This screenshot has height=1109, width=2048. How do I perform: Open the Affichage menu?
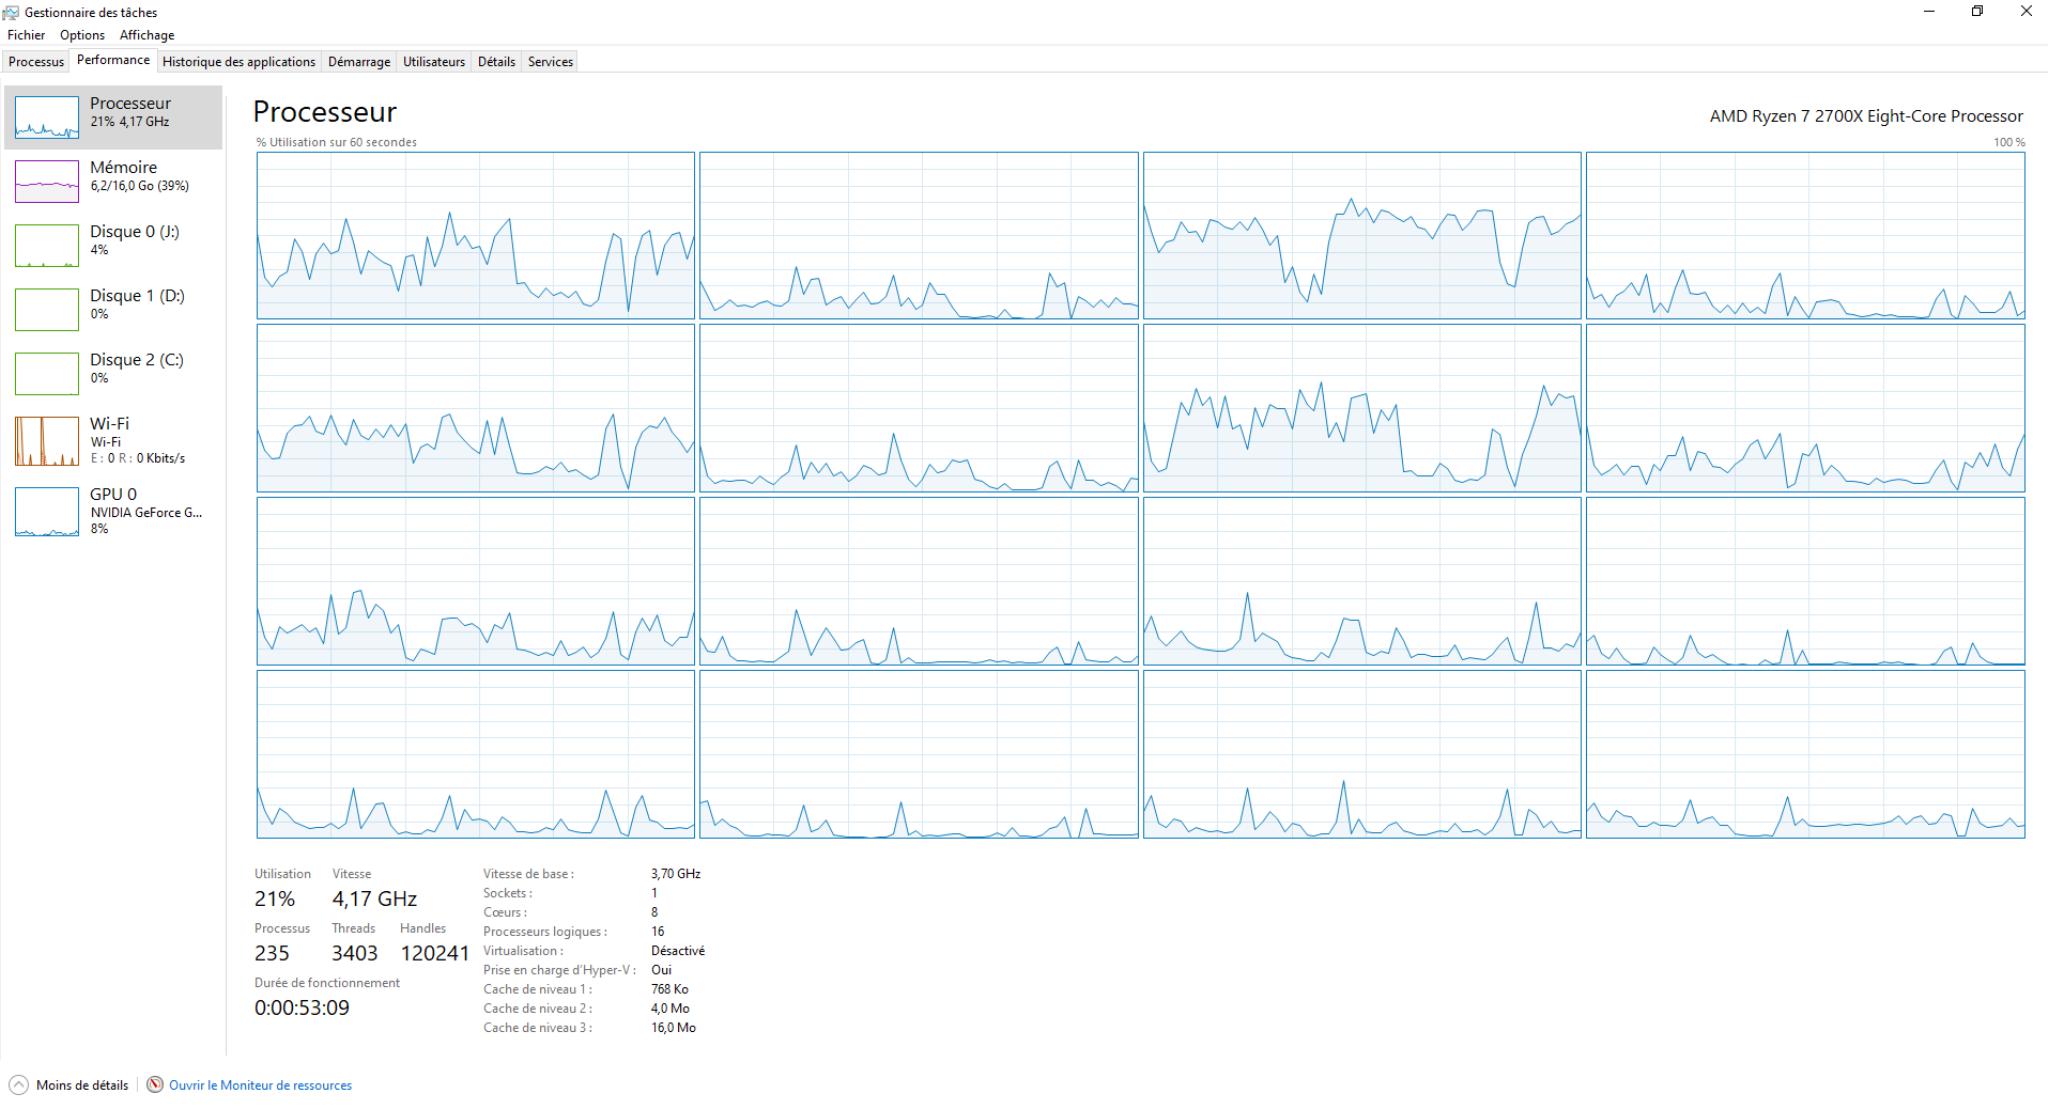click(x=147, y=35)
